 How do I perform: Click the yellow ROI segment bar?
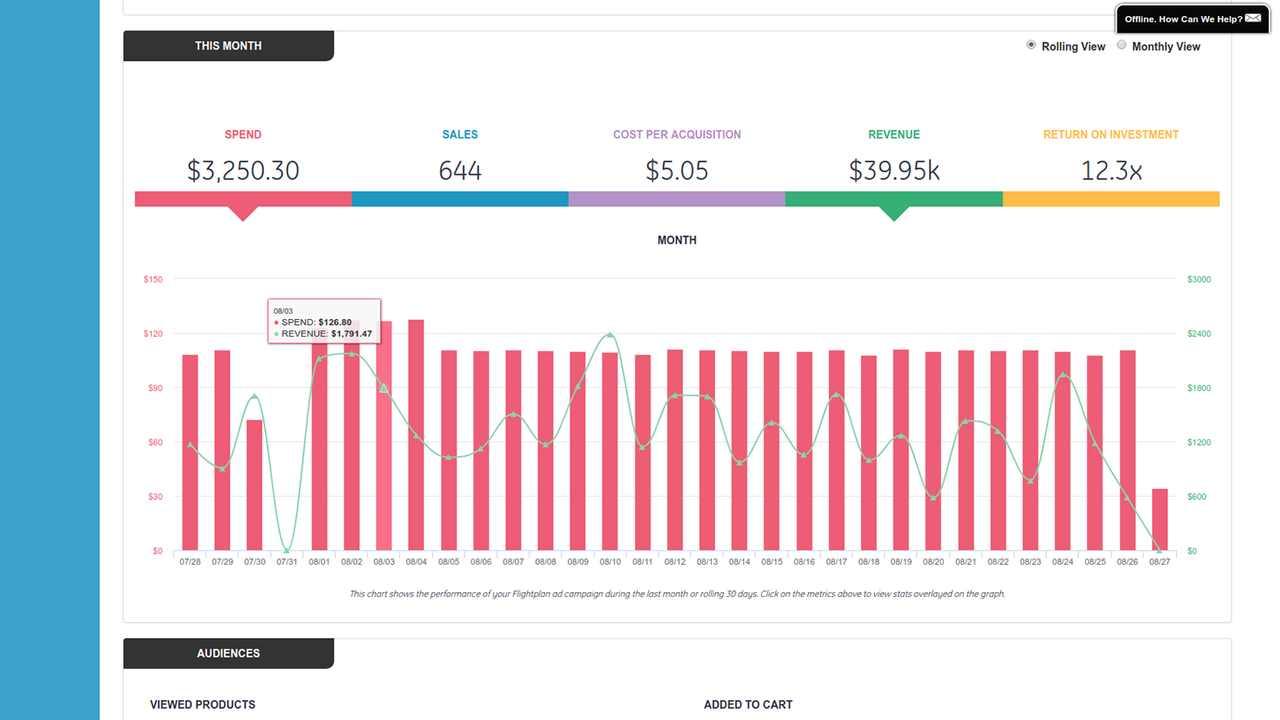(x=1111, y=198)
